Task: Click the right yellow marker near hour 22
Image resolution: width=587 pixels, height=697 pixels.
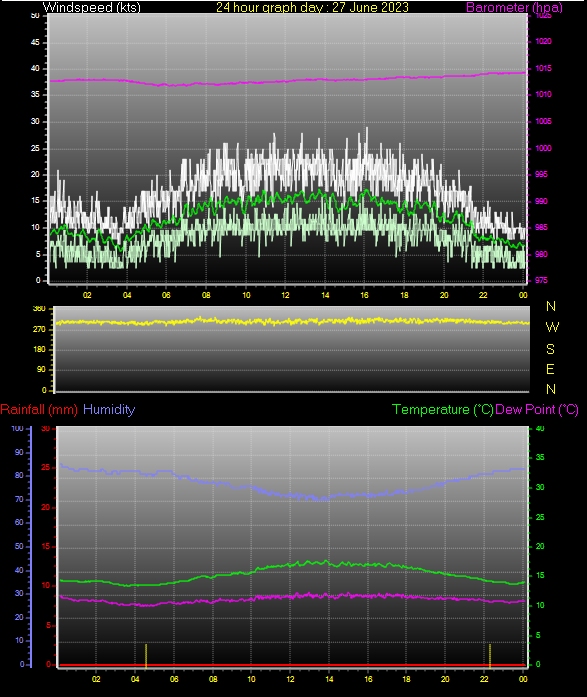Action: pyautogui.click(x=490, y=655)
